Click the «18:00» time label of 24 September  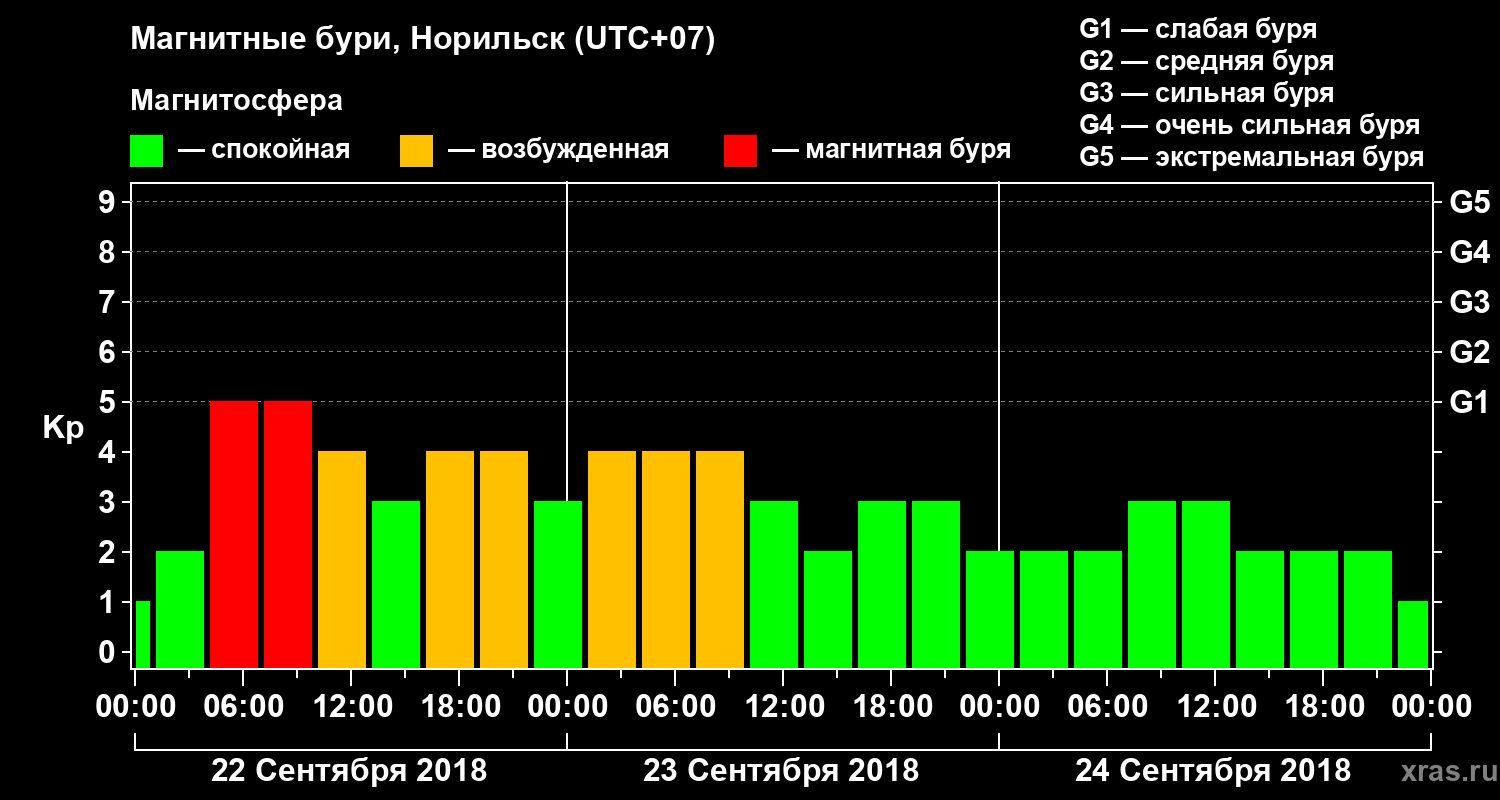(1323, 707)
